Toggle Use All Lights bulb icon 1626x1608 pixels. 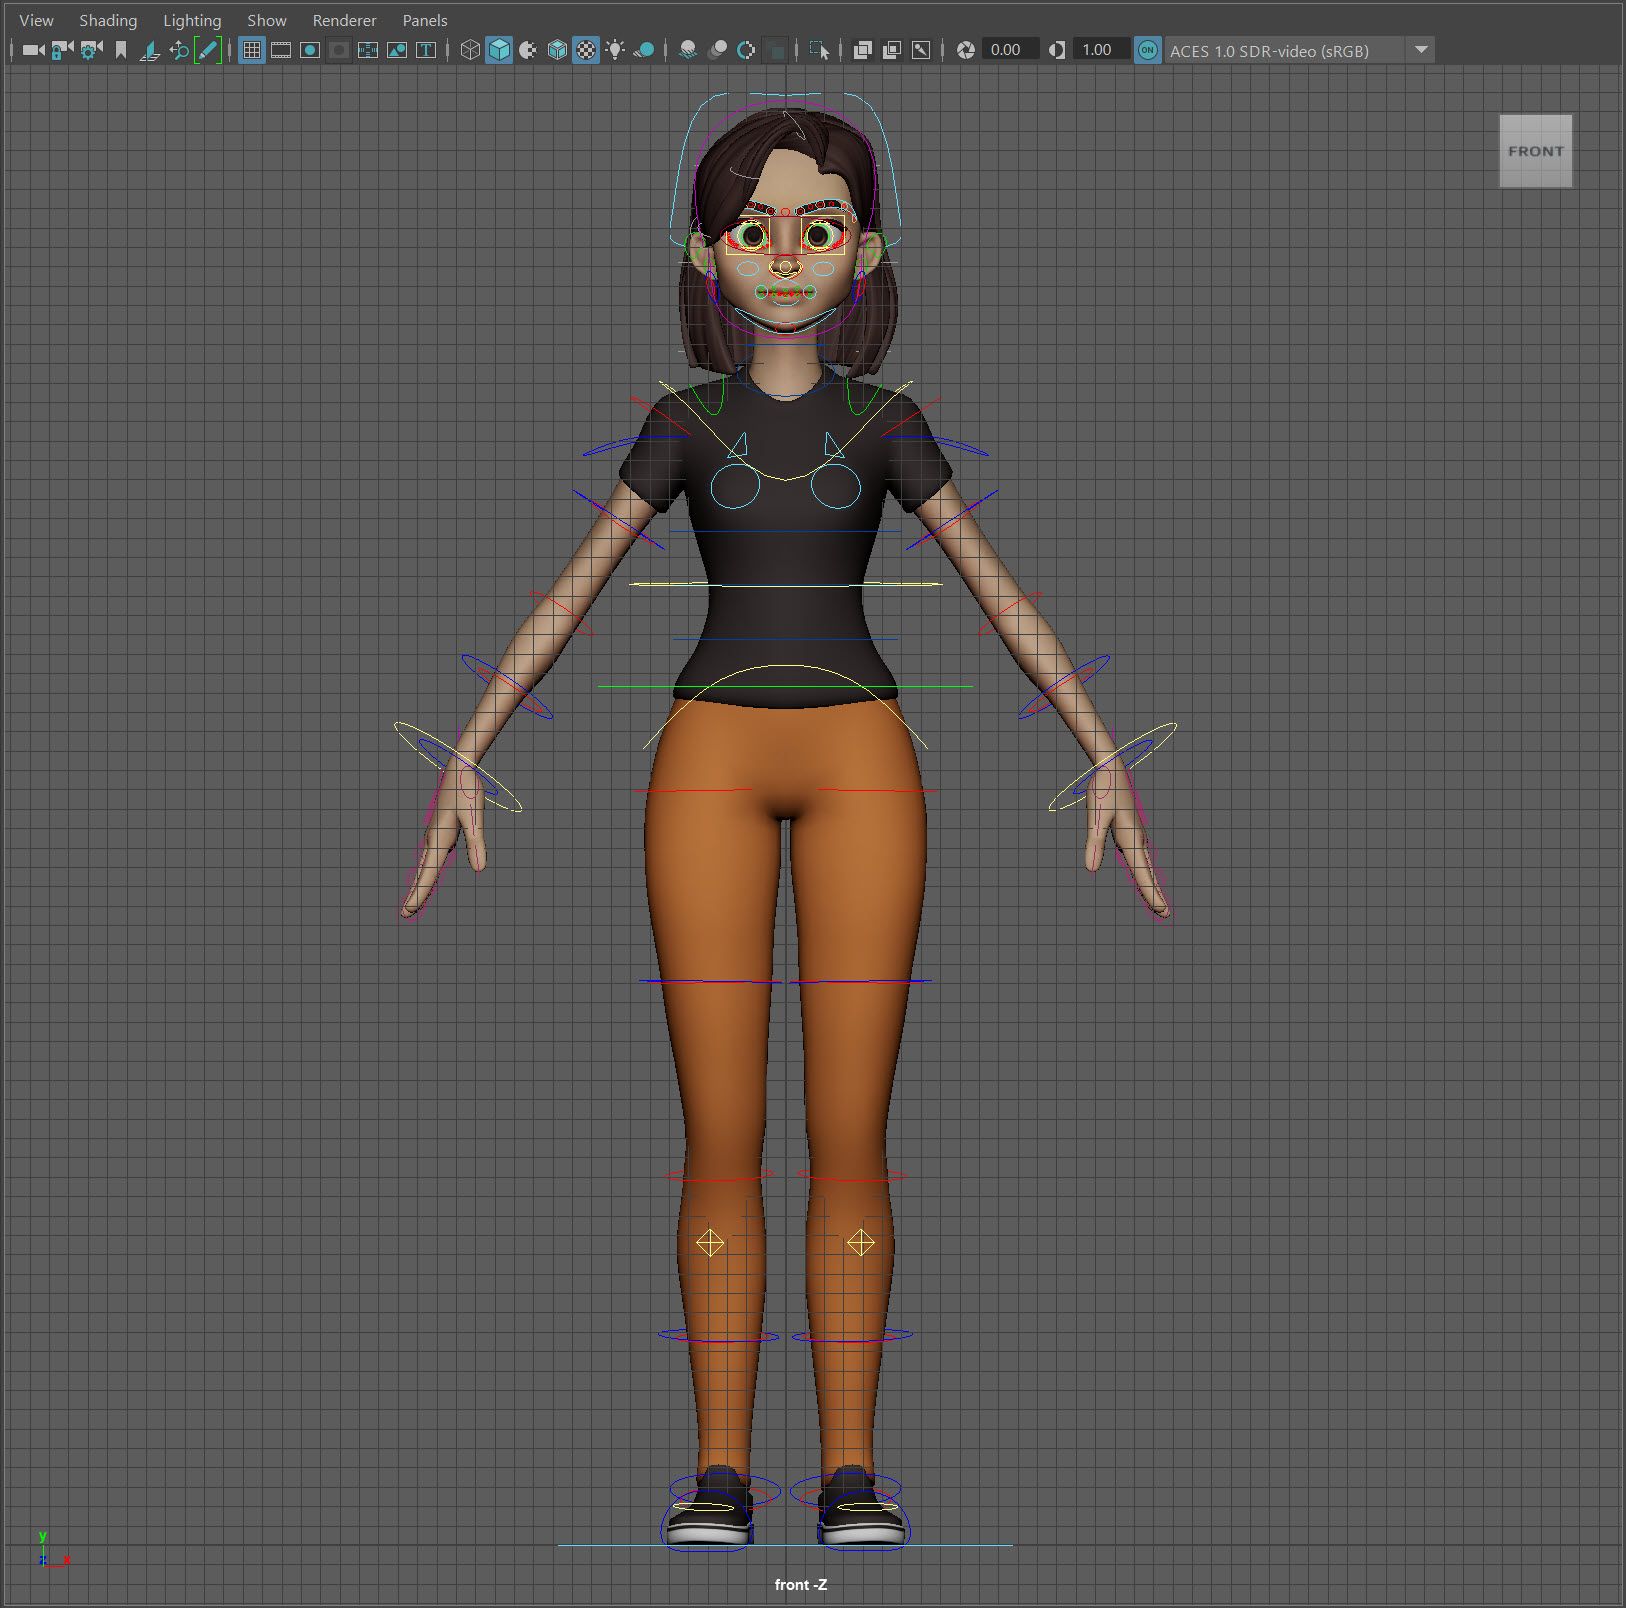coord(615,50)
